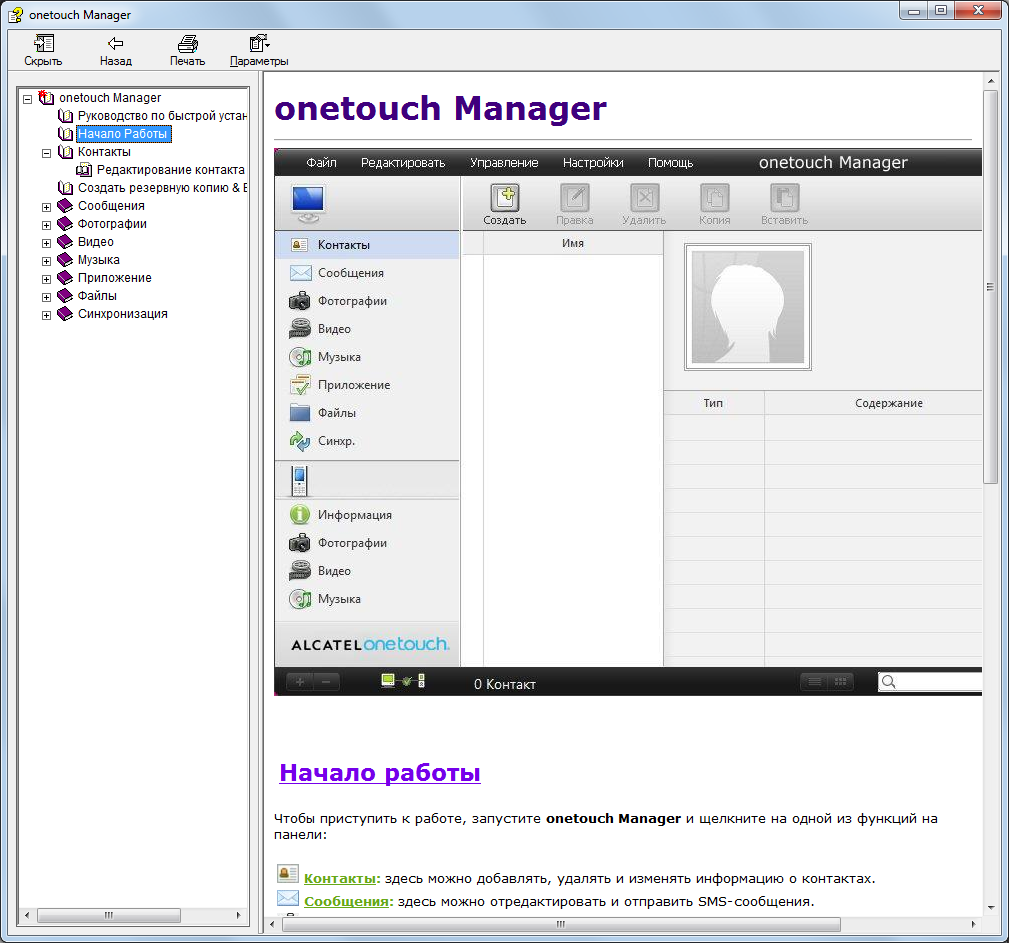Click the minus button in bottom bar
This screenshot has height=943, width=1009.
pos(326,682)
